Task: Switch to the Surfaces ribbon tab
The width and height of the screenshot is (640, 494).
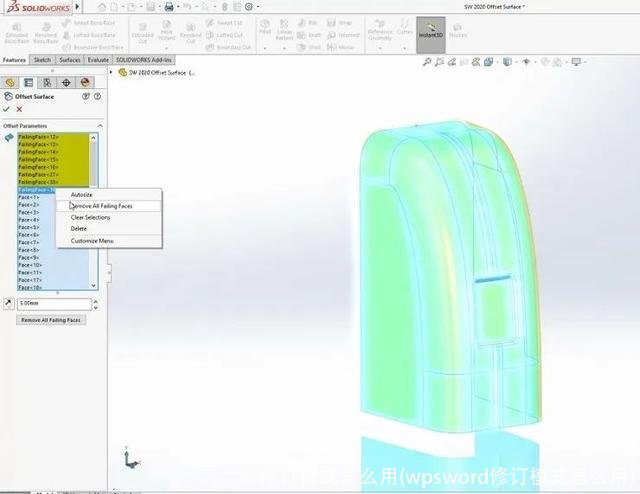Action: tap(70, 60)
